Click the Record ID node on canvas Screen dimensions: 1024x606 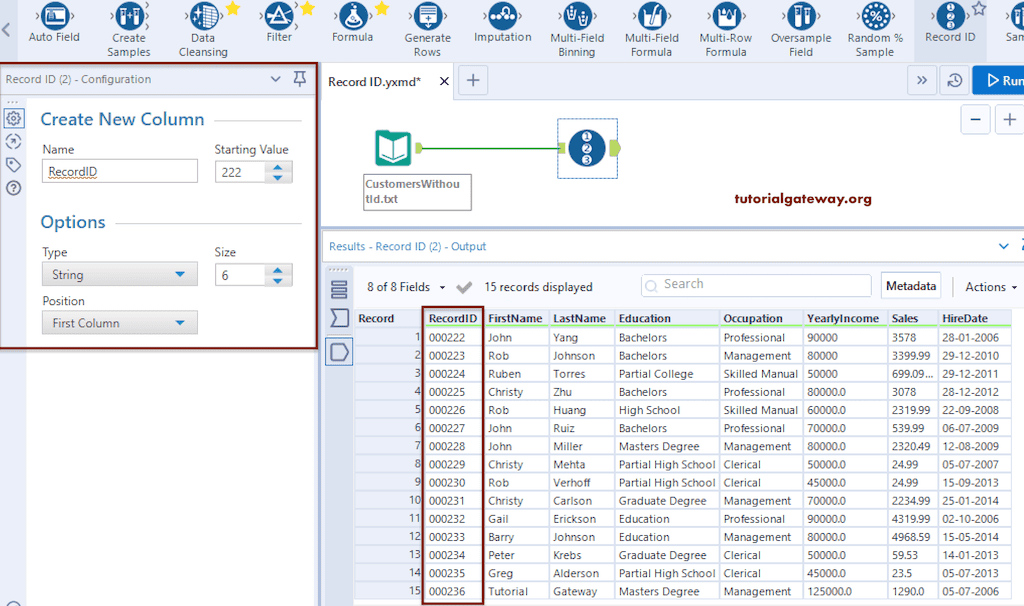click(x=587, y=149)
